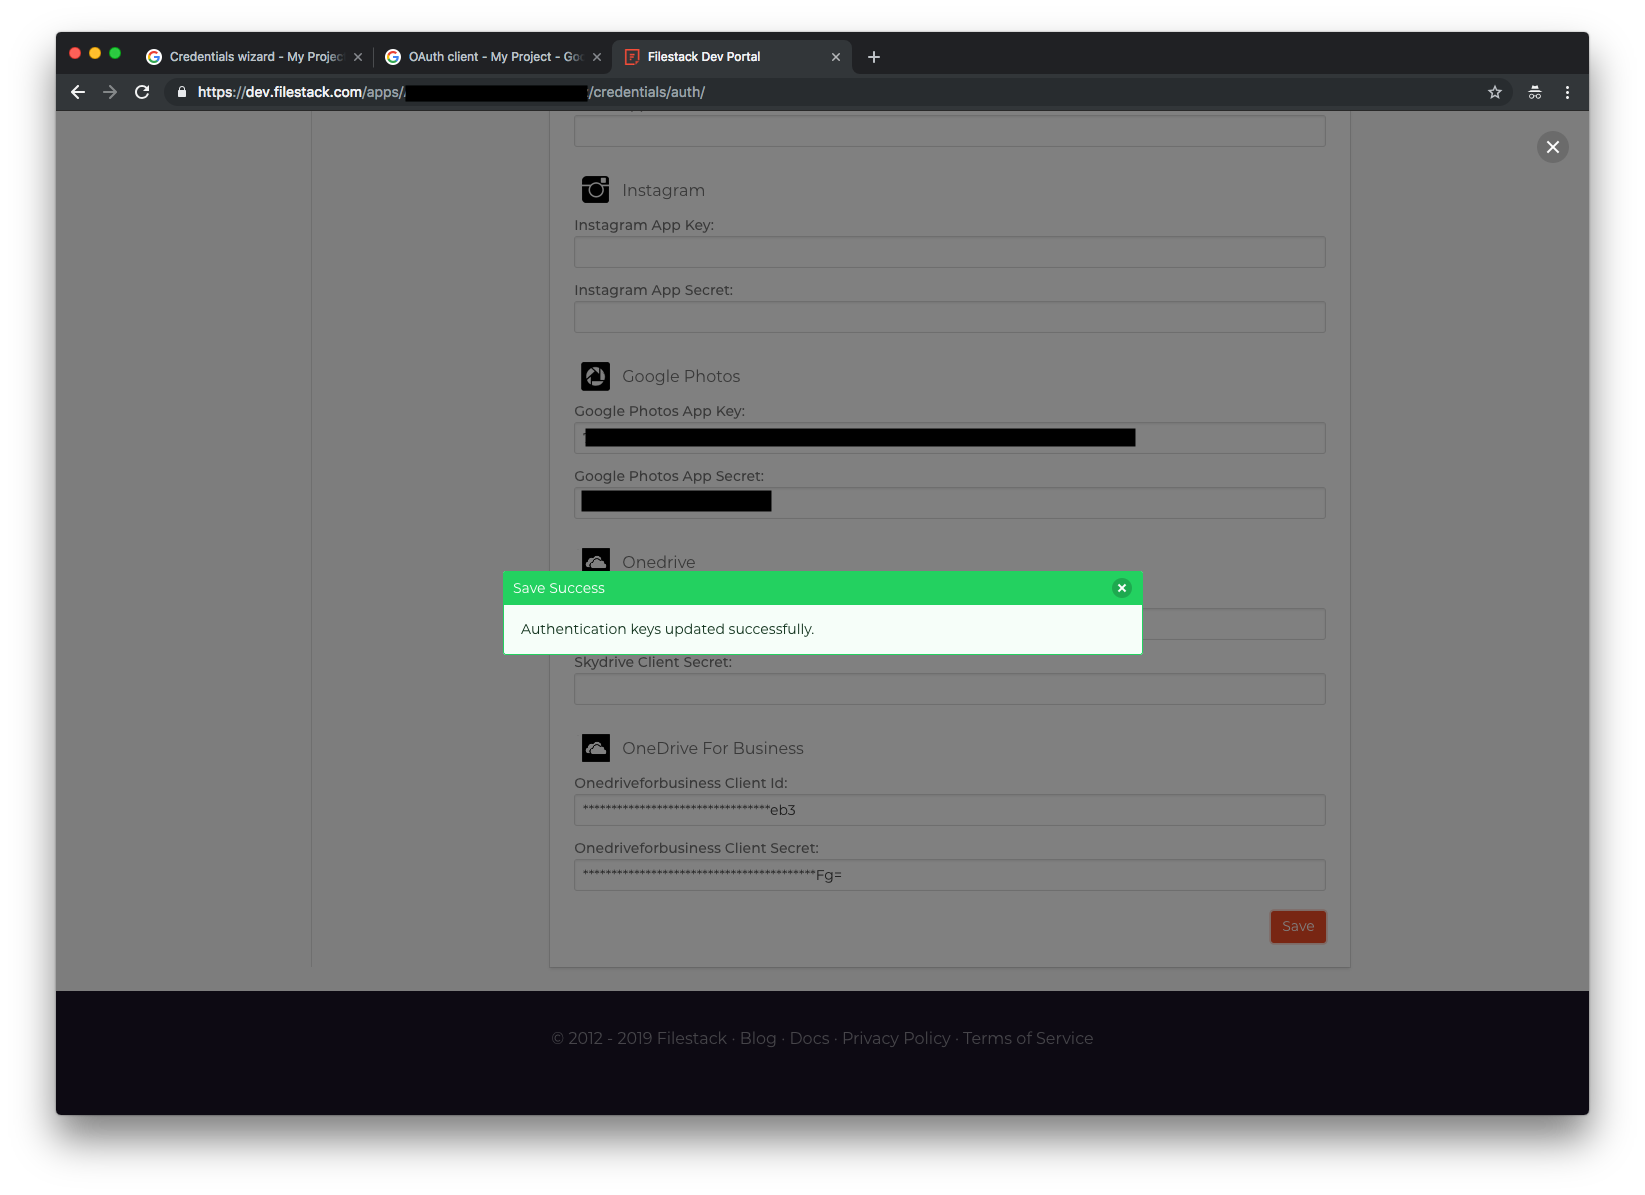
Task: Click the lock icon in address bar
Action: [182, 92]
